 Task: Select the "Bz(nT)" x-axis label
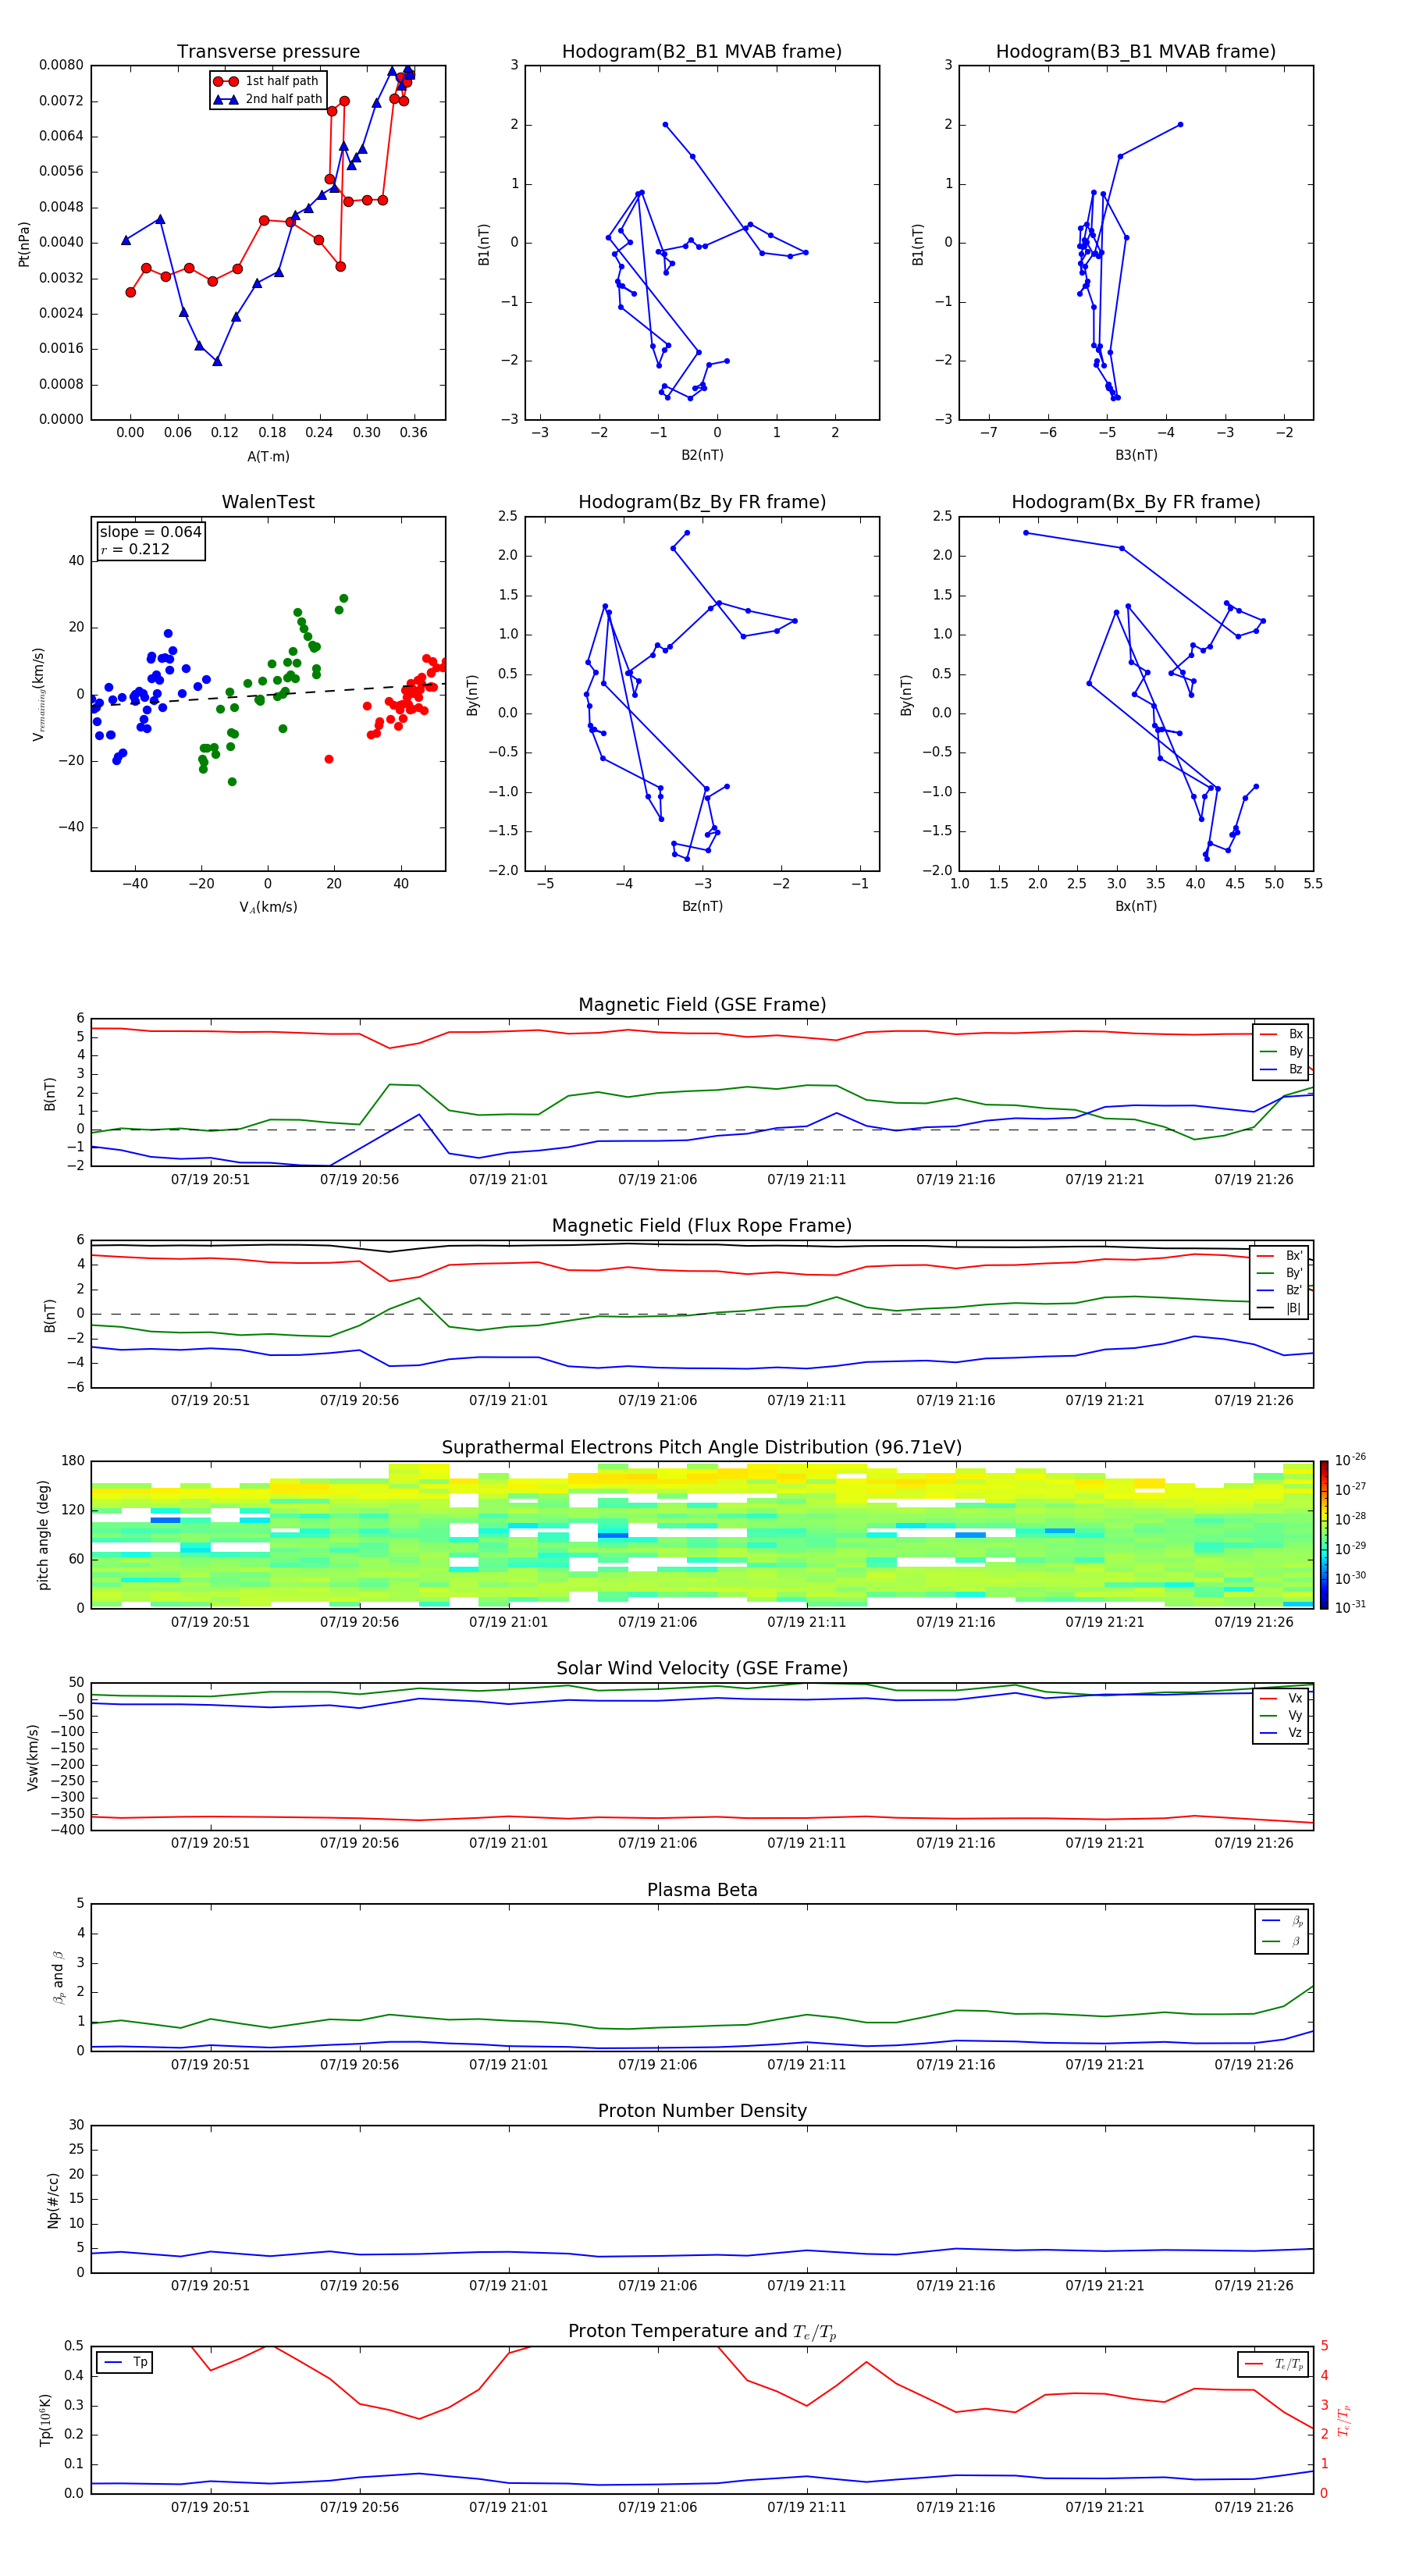[x=702, y=906]
